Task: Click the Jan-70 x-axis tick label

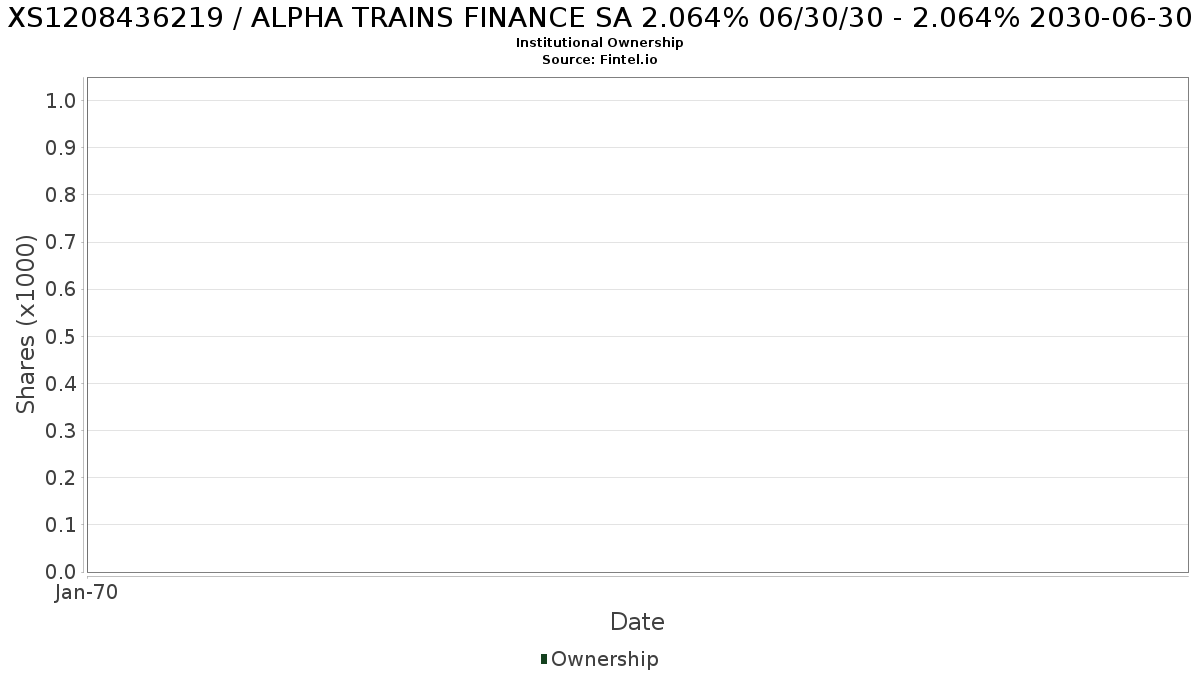Action: pos(87,593)
